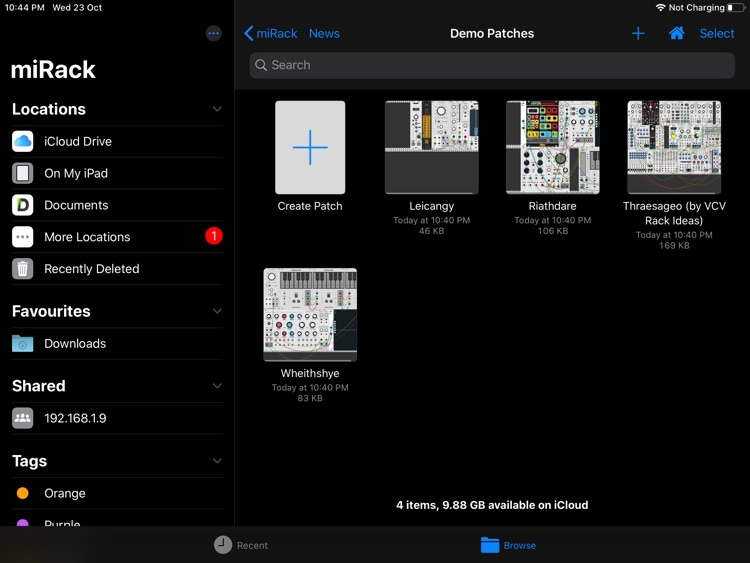Image resolution: width=750 pixels, height=563 pixels.
Task: Click the Wheithshye file name
Action: (310, 373)
